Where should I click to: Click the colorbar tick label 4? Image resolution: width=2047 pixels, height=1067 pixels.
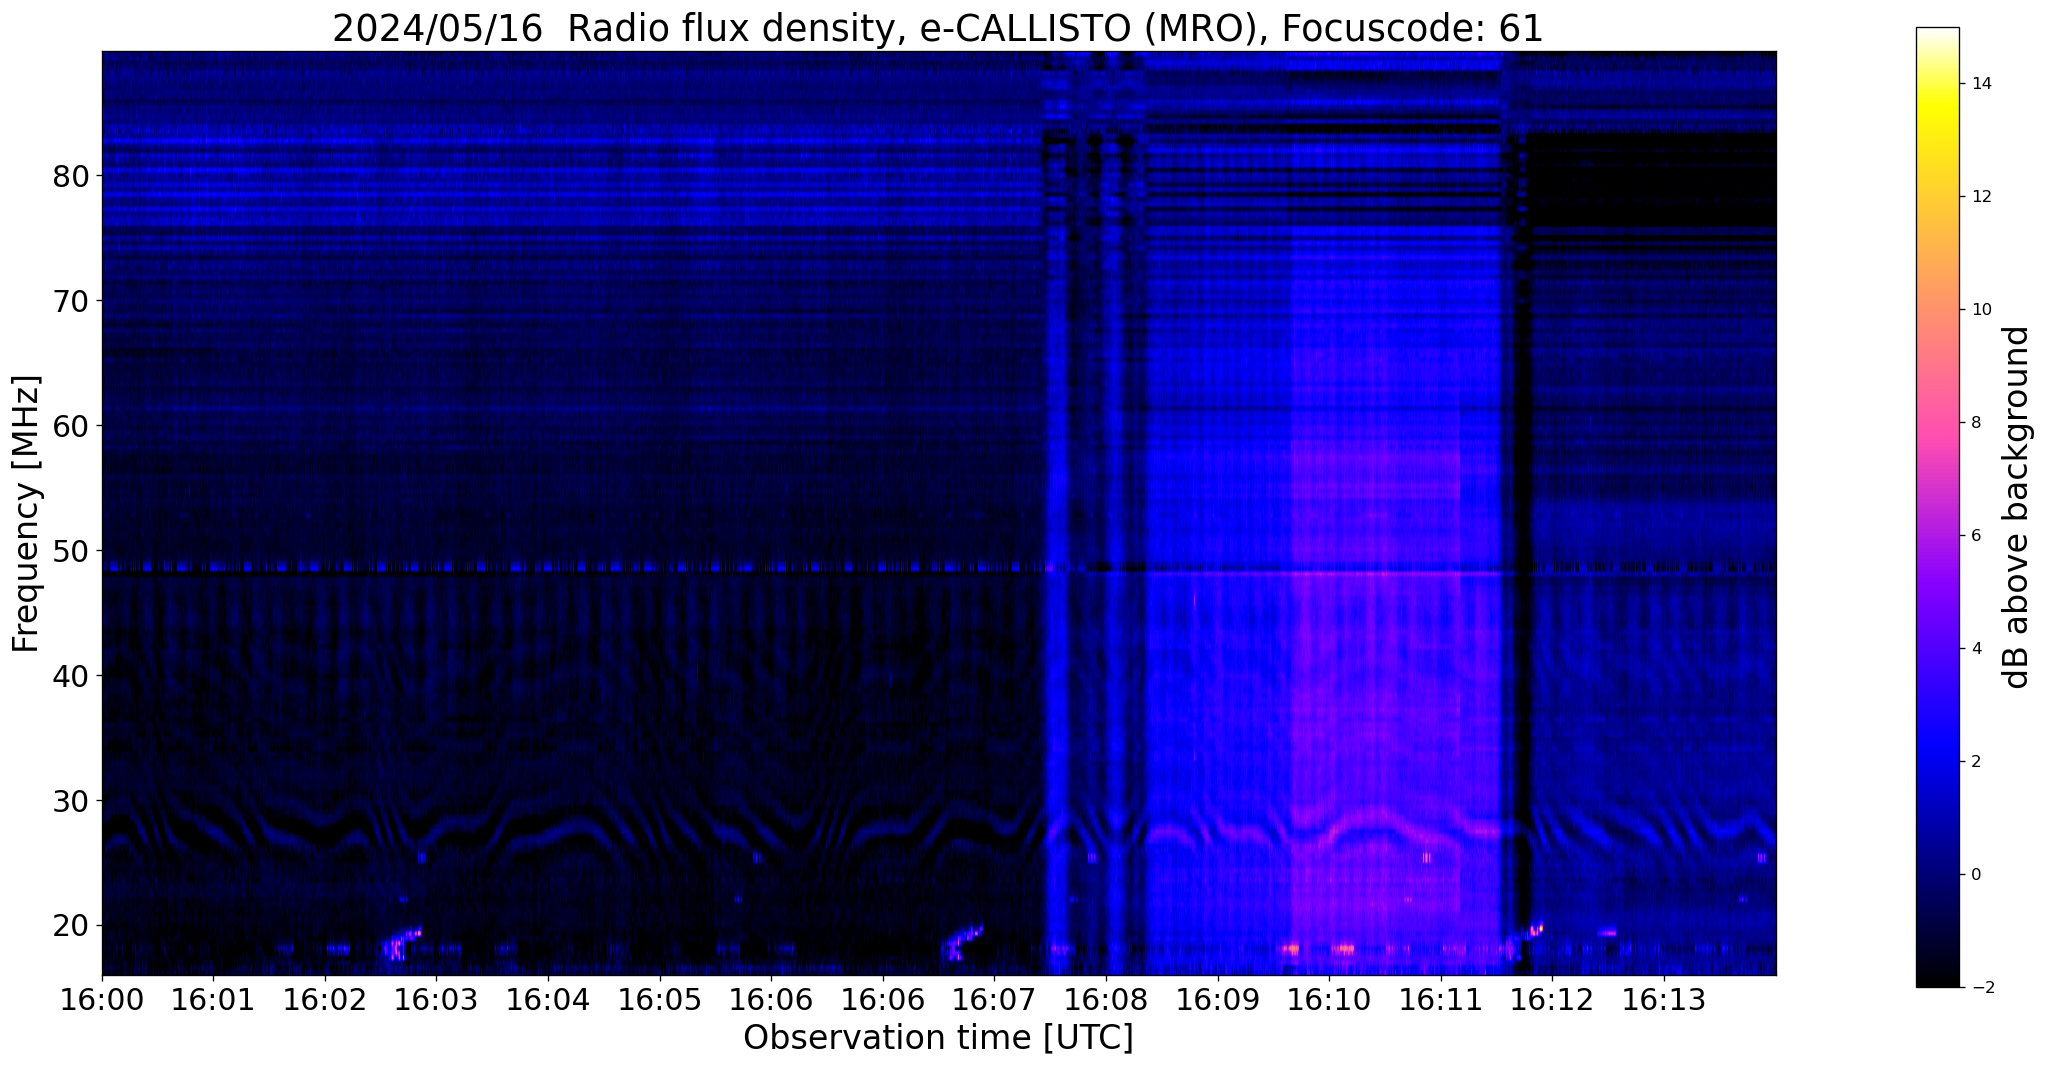coord(1976,649)
